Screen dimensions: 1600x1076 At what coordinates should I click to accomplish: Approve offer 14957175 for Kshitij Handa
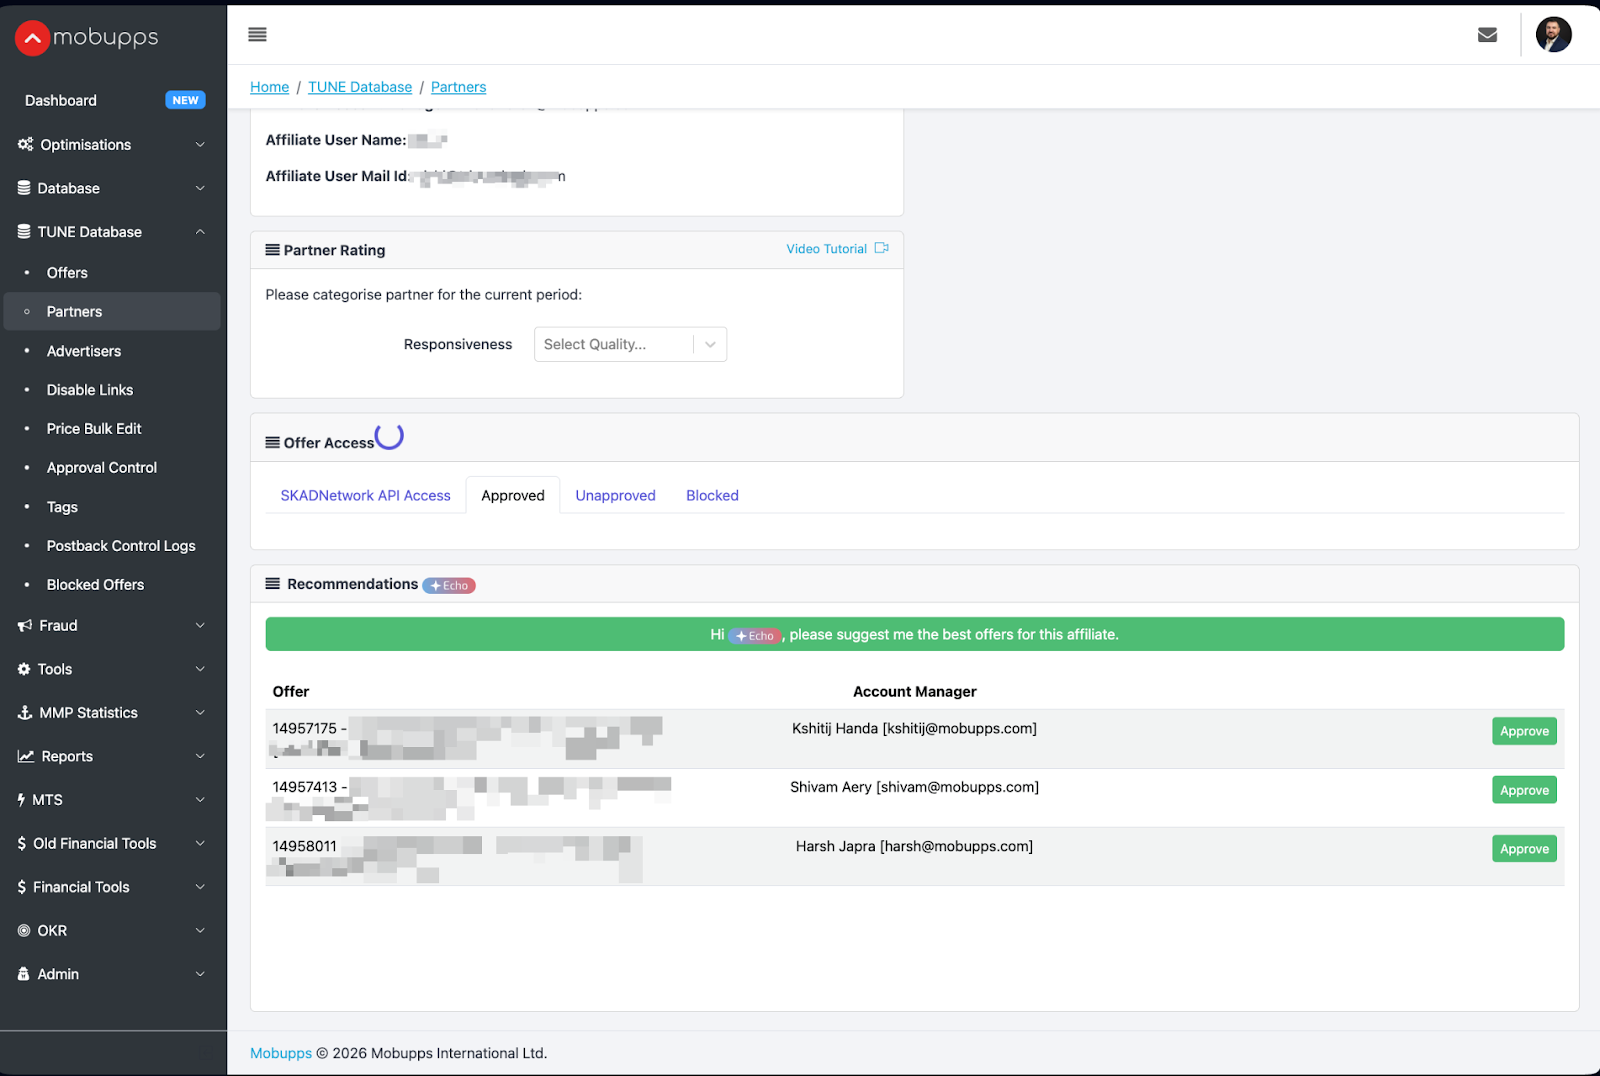tap(1524, 731)
